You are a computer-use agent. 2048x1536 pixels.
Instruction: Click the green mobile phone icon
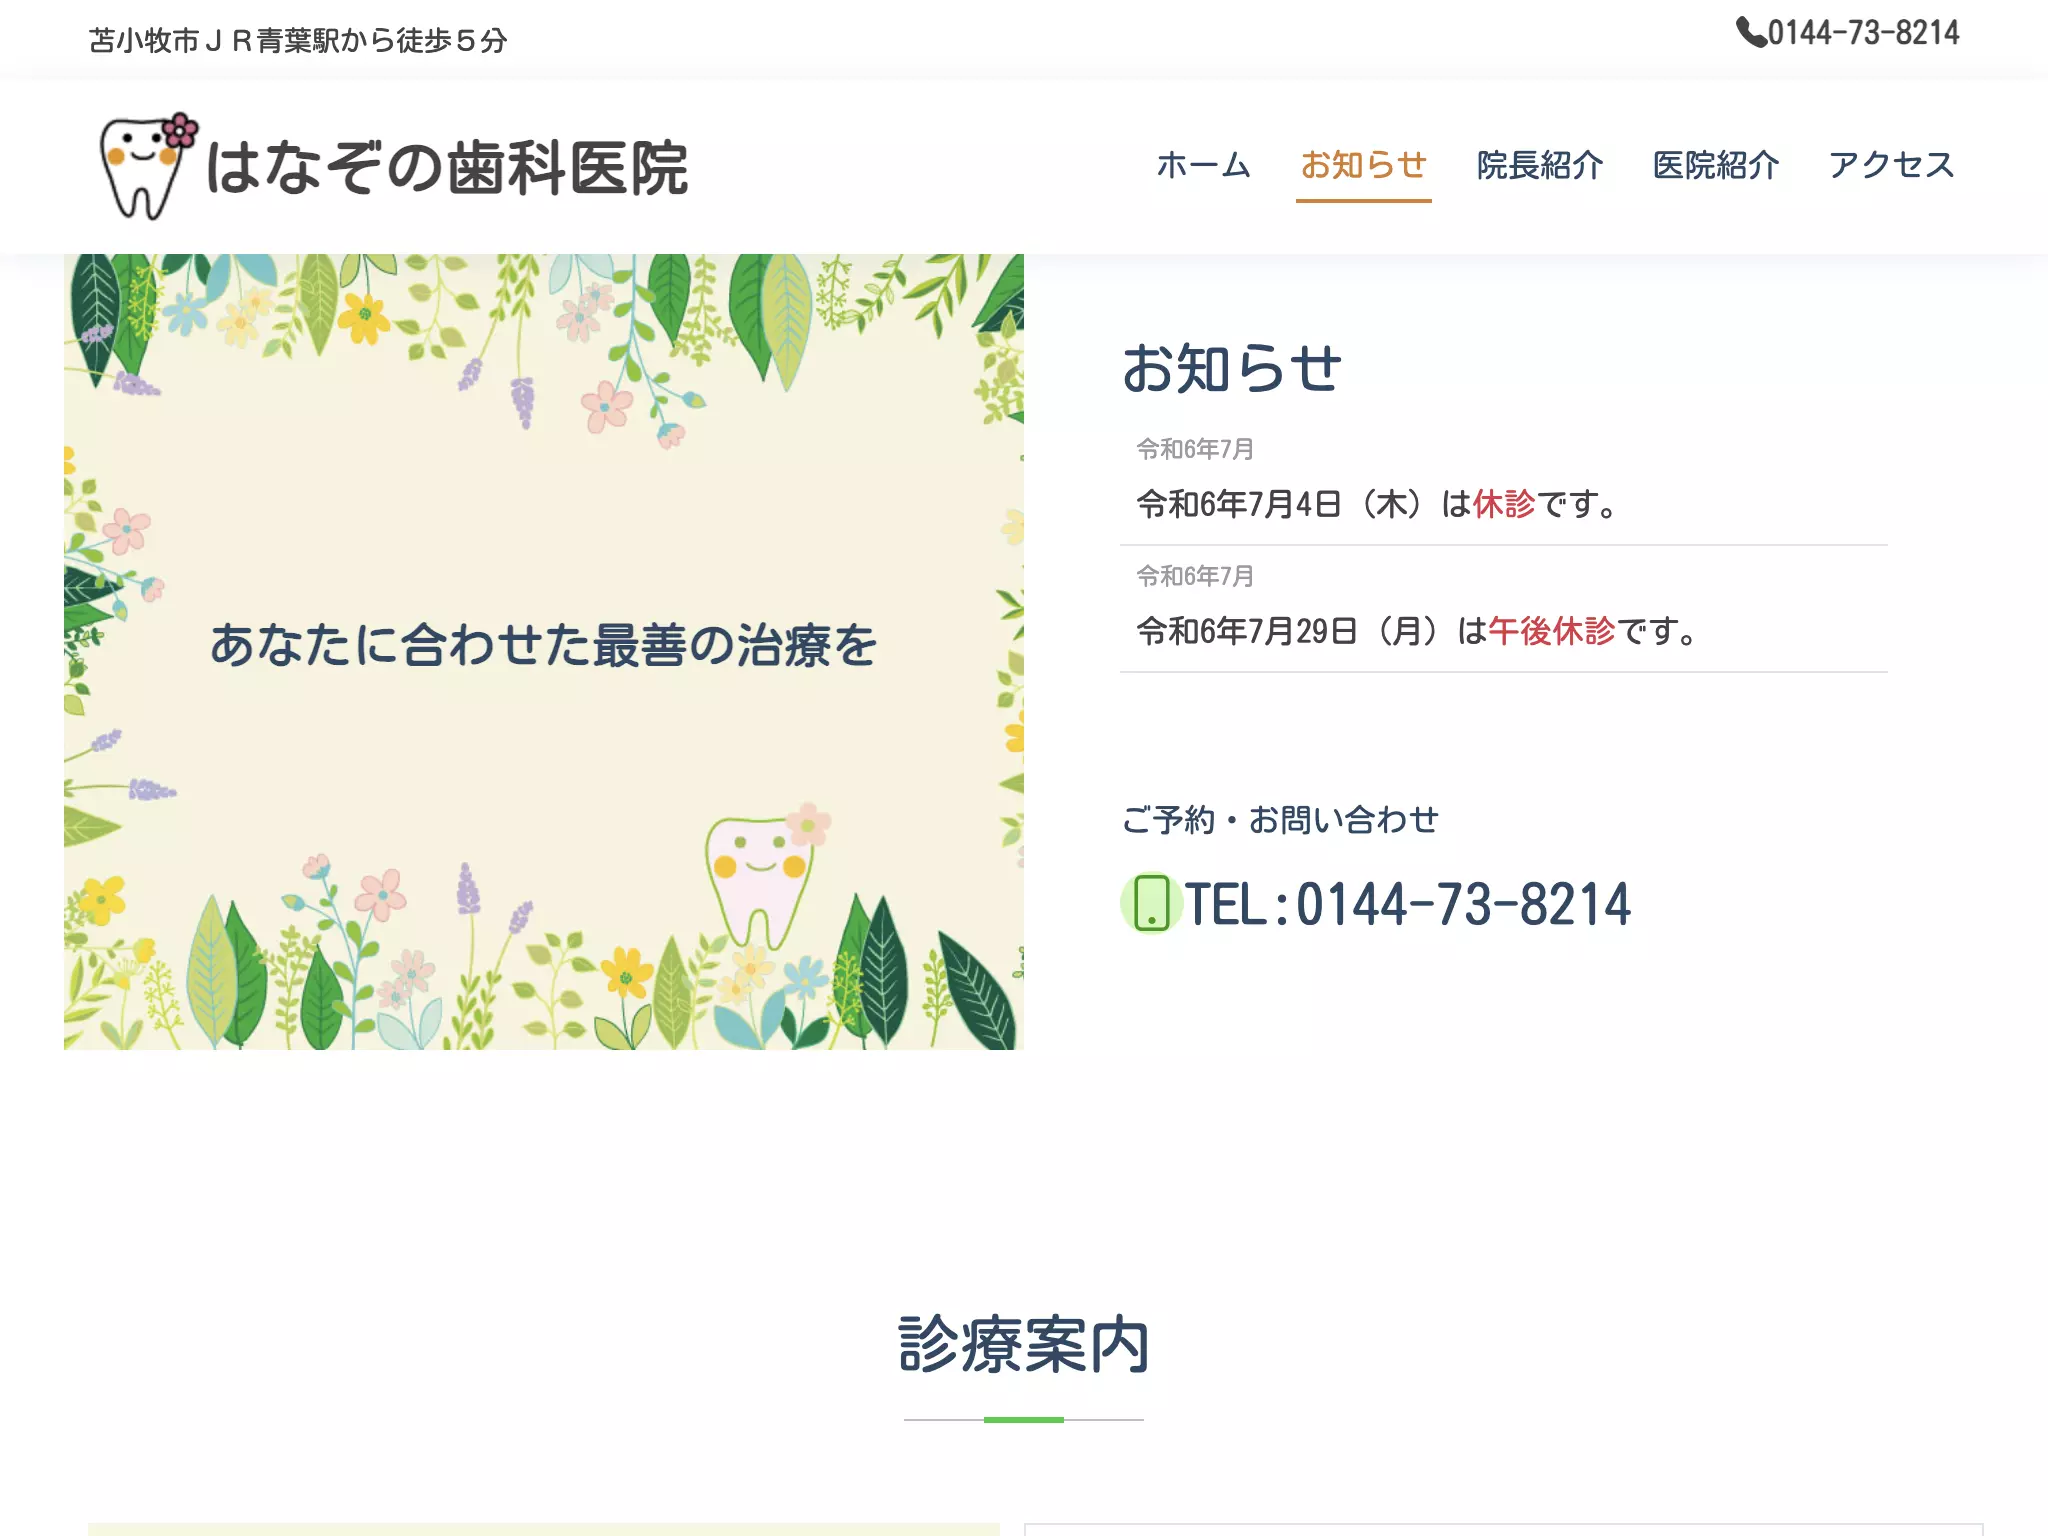point(1151,903)
